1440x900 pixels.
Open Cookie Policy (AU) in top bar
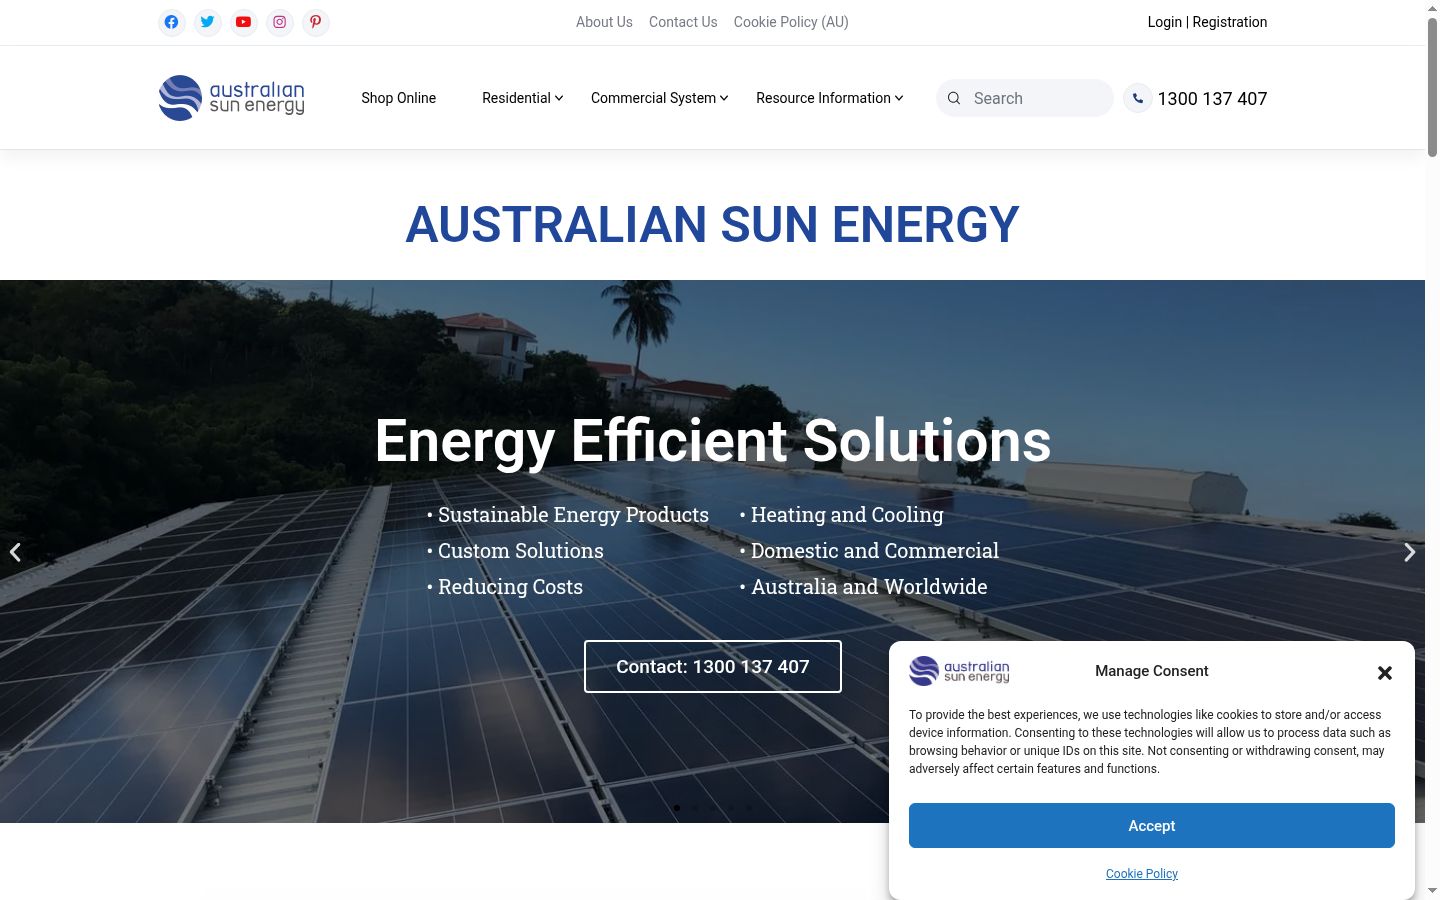(x=791, y=22)
